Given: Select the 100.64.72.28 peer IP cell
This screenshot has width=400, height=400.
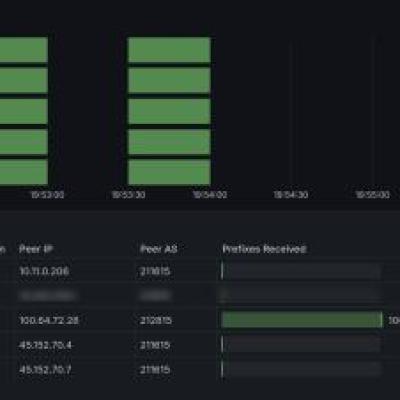Looking at the screenshot, I should (49, 320).
